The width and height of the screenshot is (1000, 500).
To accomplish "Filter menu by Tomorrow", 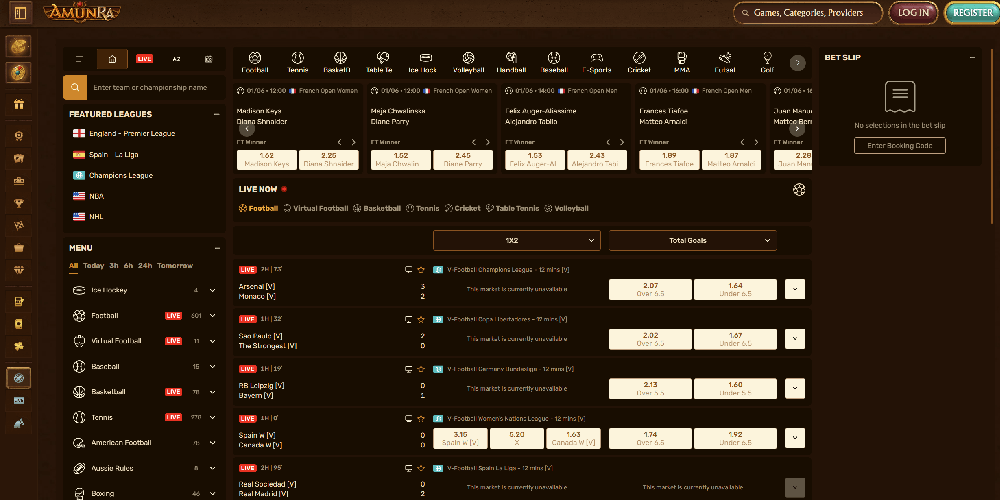I will pyautogui.click(x=175, y=266).
